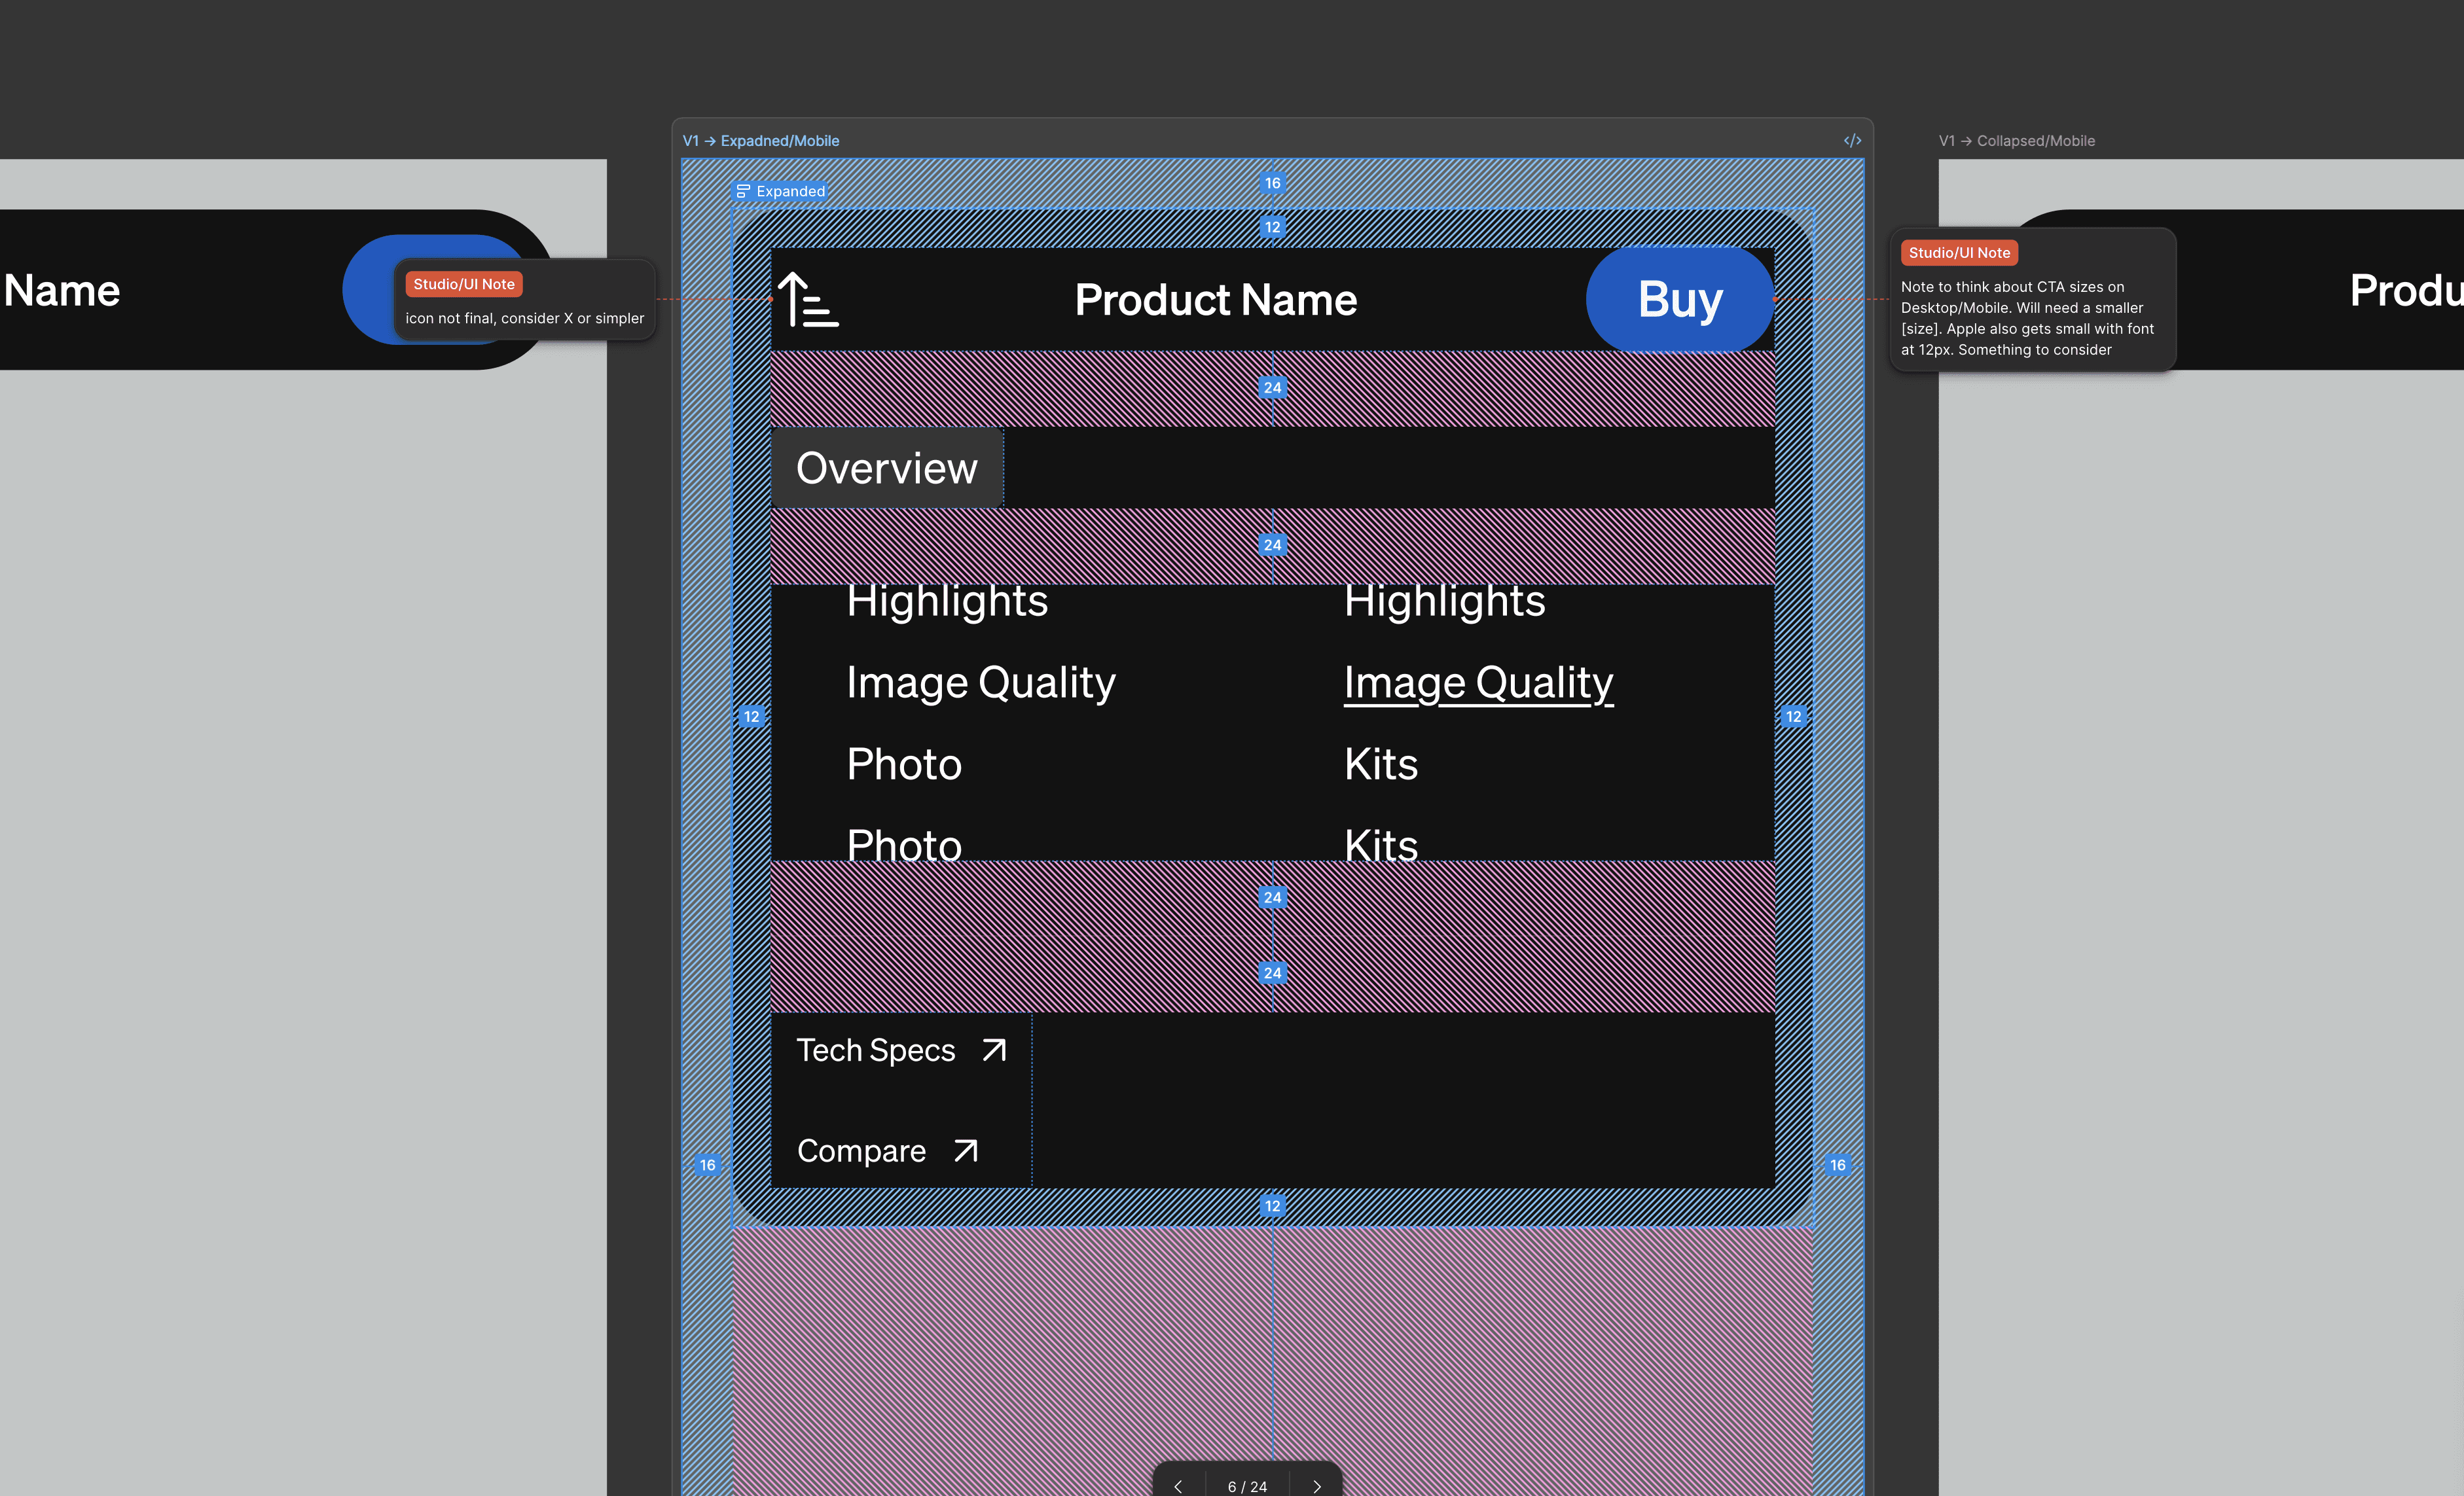This screenshot has width=2464, height=1496.
Task: Click the 6 / 24 page counter
Action: [1247, 1486]
